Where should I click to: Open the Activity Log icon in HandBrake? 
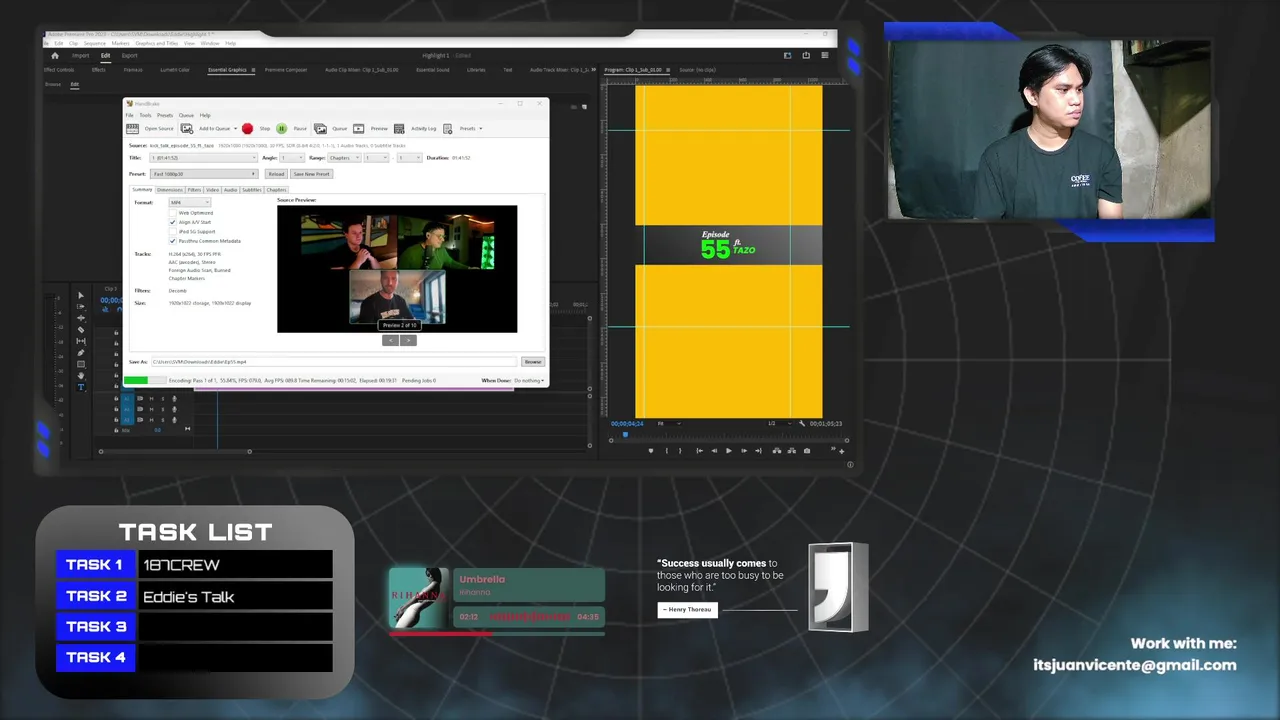click(399, 128)
